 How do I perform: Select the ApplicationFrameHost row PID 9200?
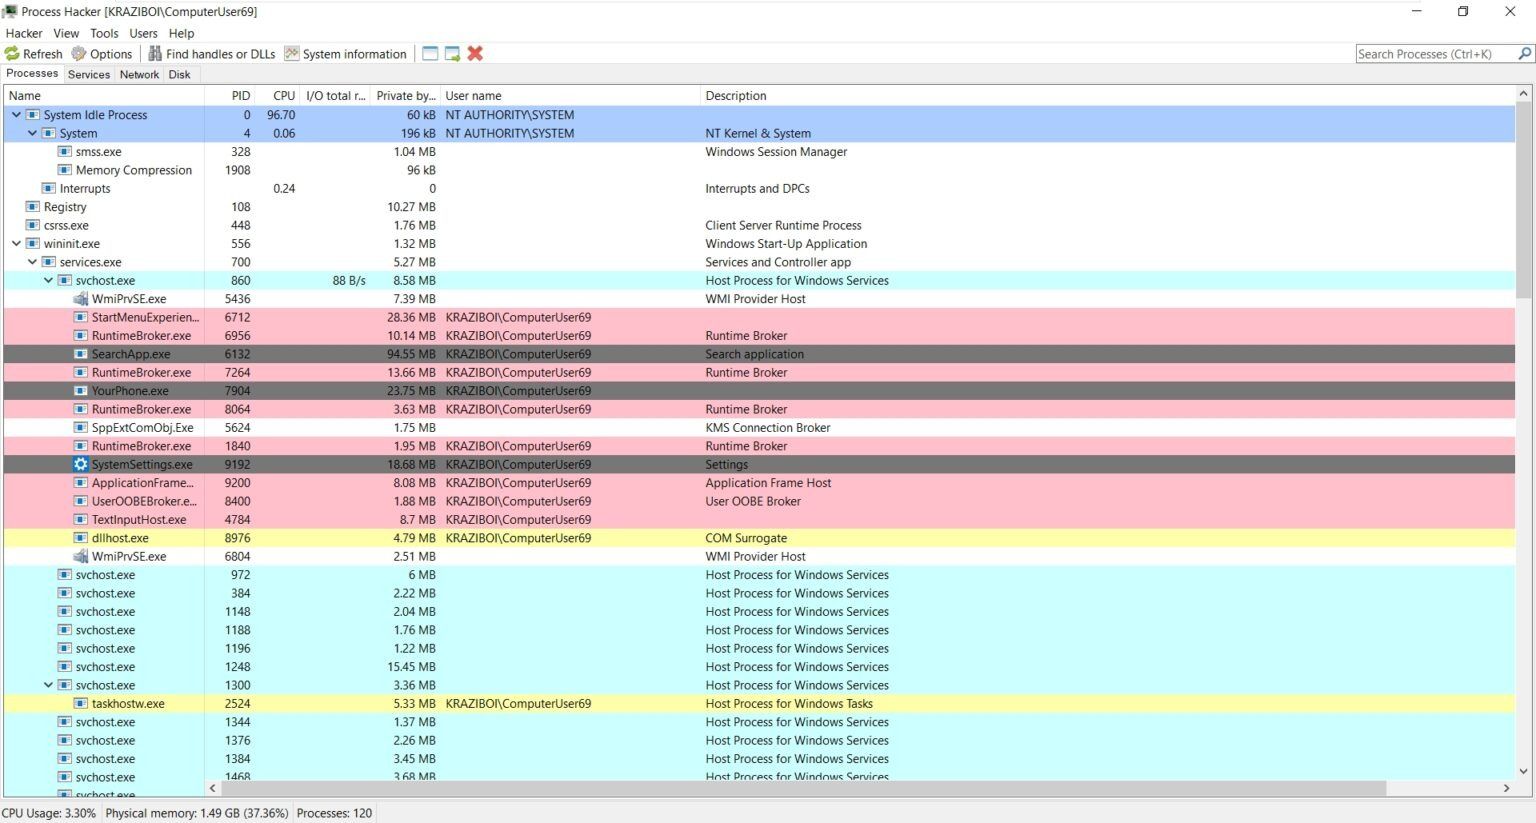pyautogui.click(x=760, y=483)
